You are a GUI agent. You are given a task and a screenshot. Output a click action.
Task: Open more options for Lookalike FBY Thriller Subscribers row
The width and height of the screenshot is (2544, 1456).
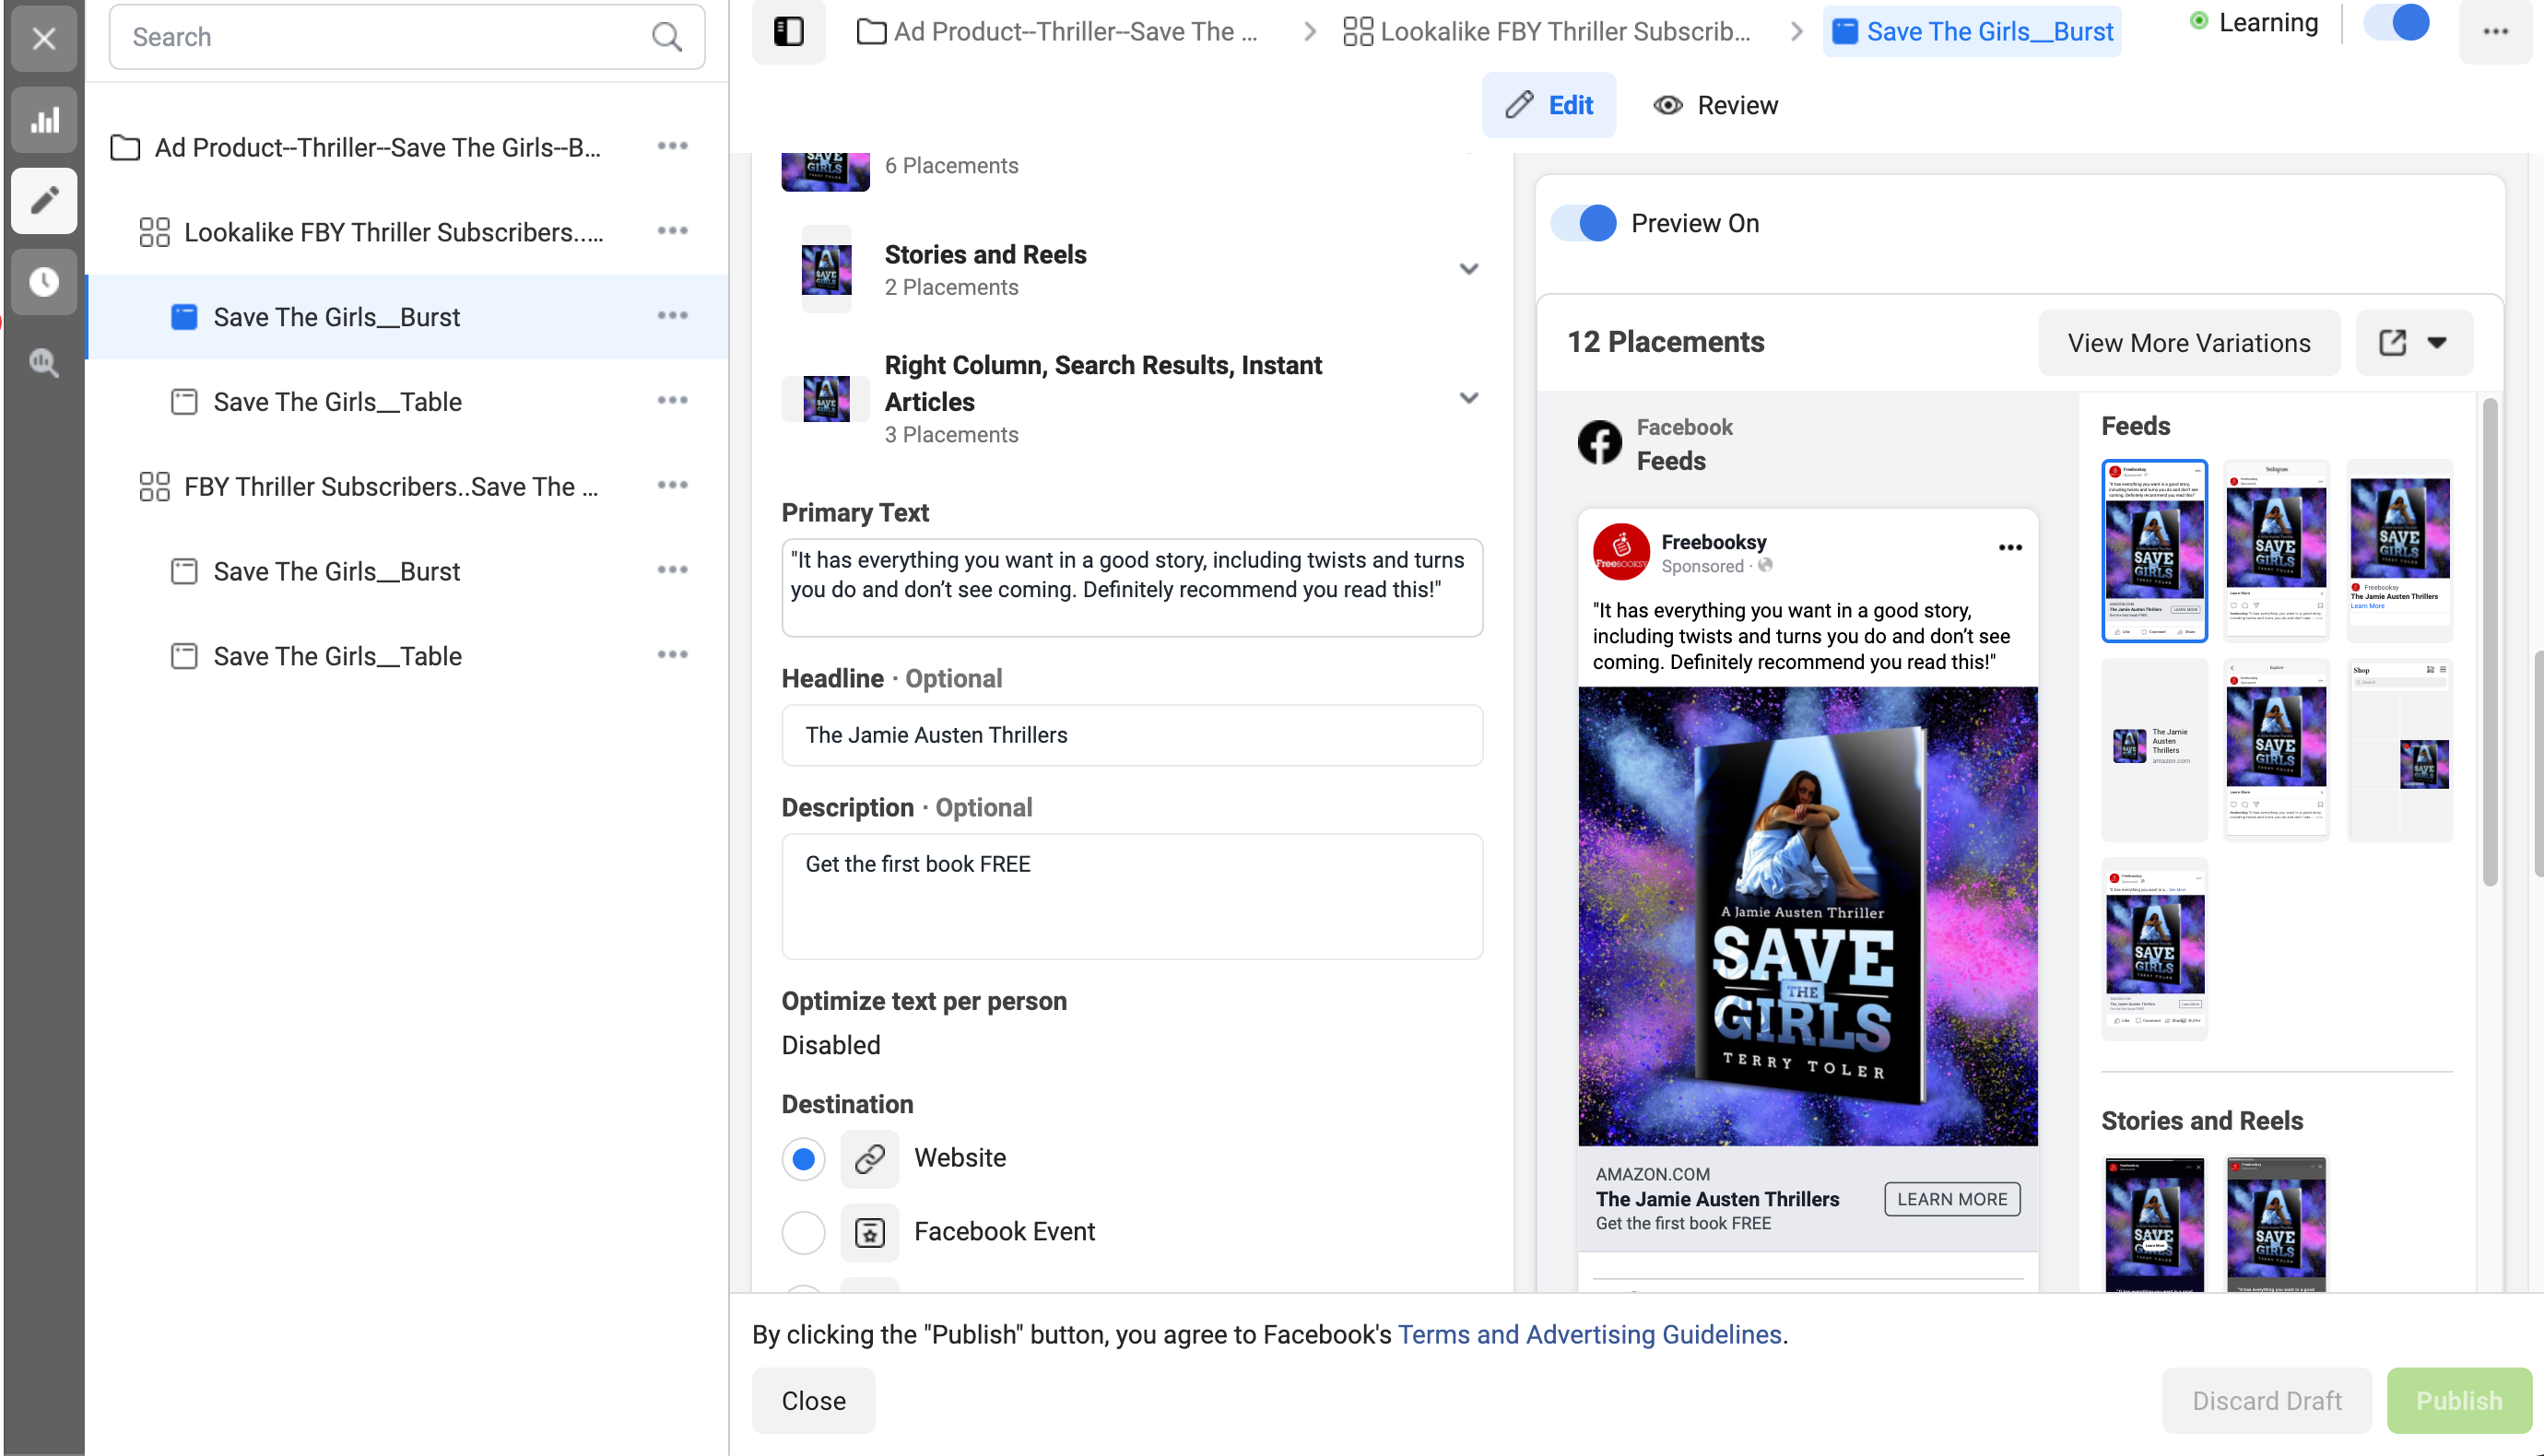point(672,231)
